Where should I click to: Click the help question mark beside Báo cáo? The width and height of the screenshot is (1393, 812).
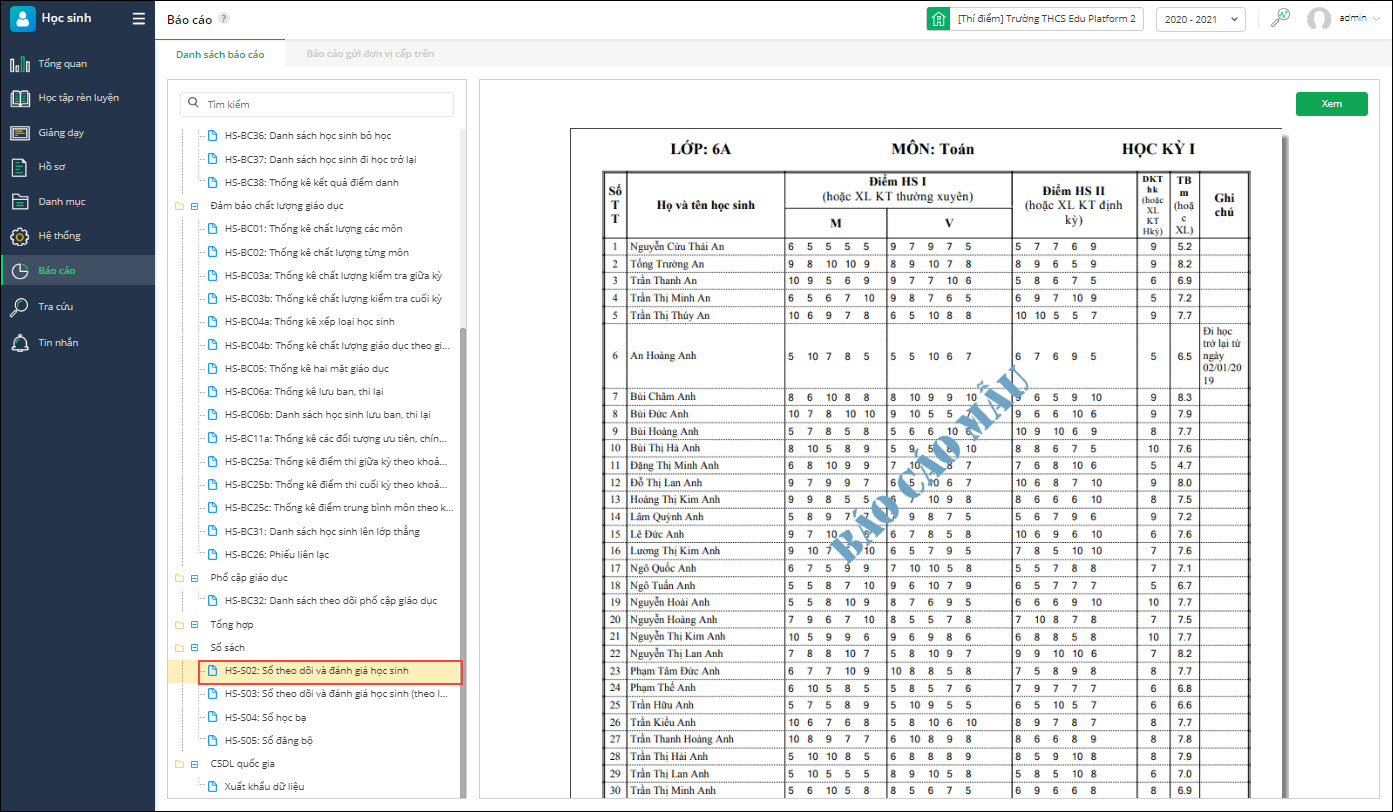(x=223, y=18)
